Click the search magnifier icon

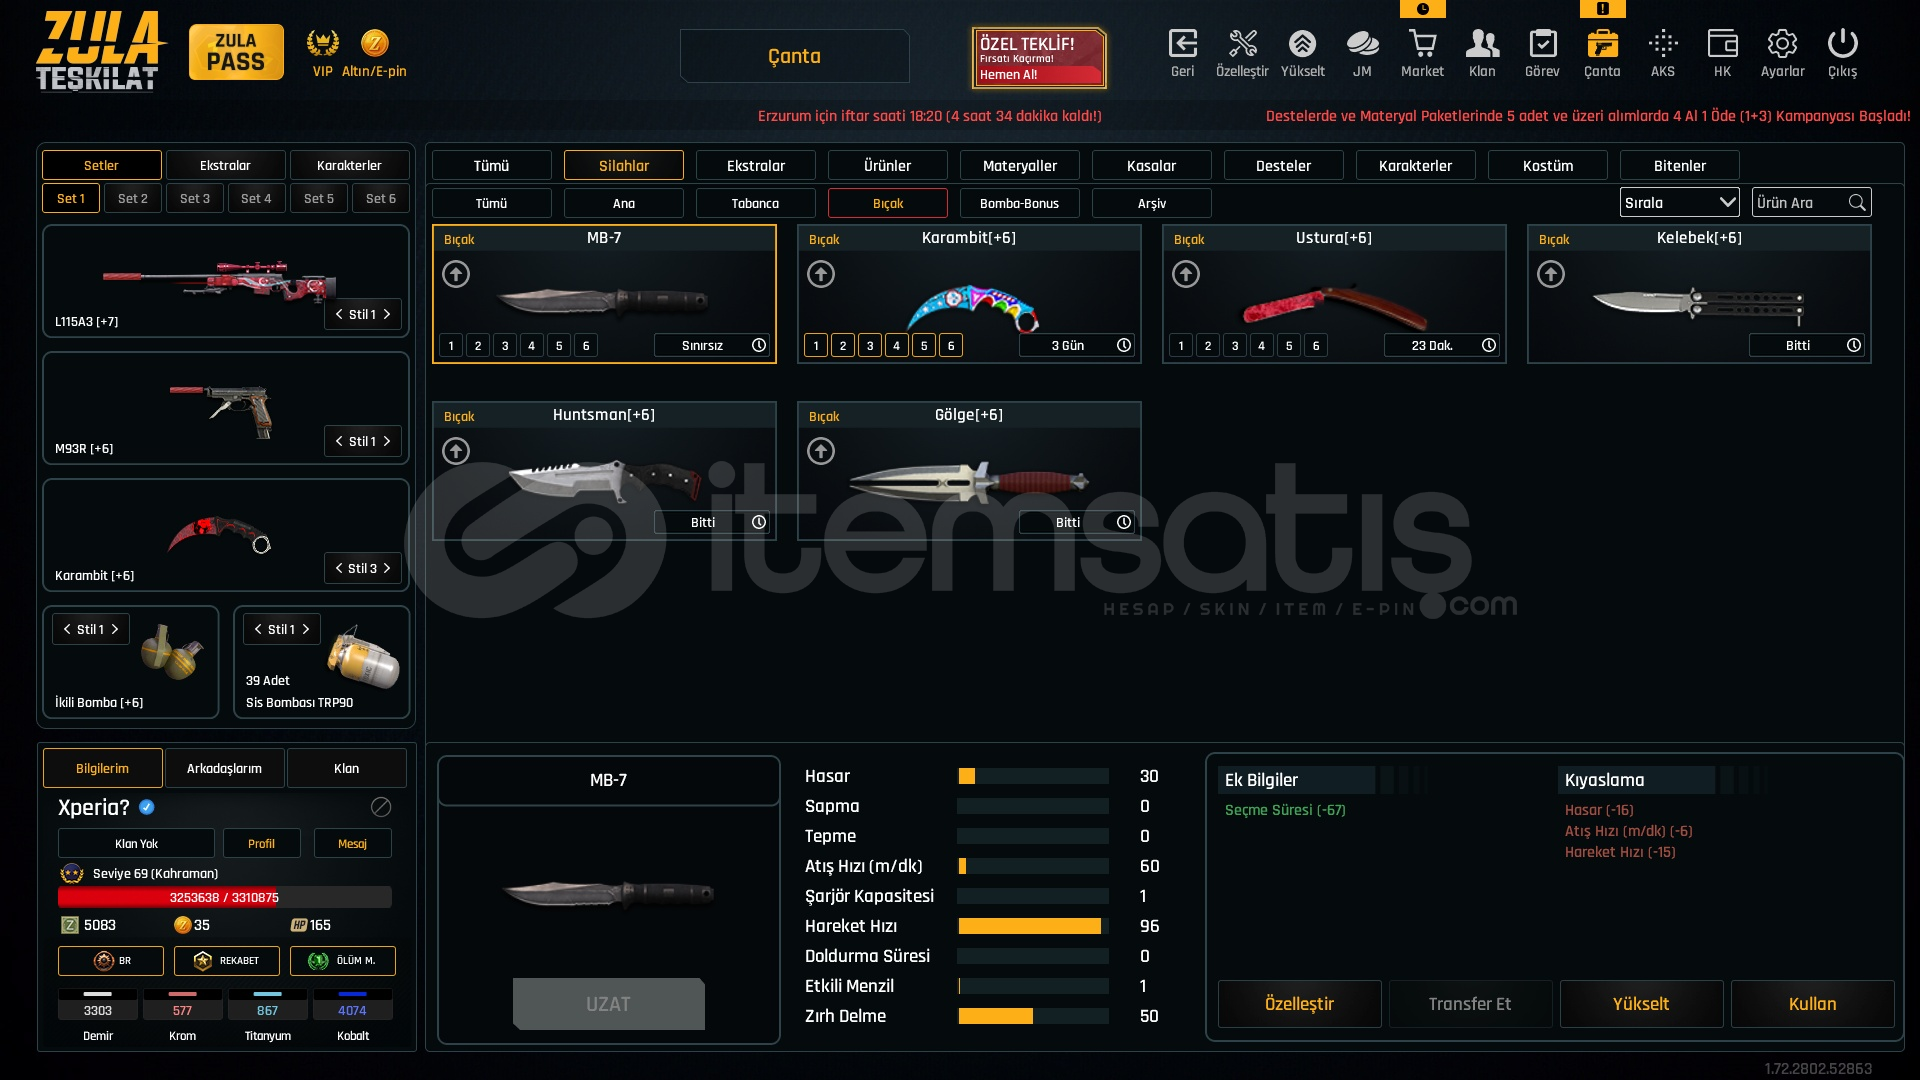pos(1857,203)
